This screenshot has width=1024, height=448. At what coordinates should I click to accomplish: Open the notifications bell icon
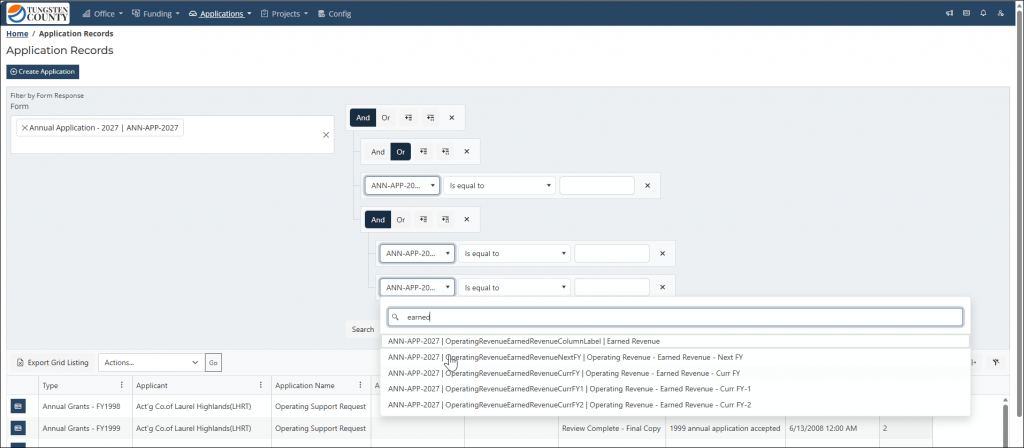point(984,14)
